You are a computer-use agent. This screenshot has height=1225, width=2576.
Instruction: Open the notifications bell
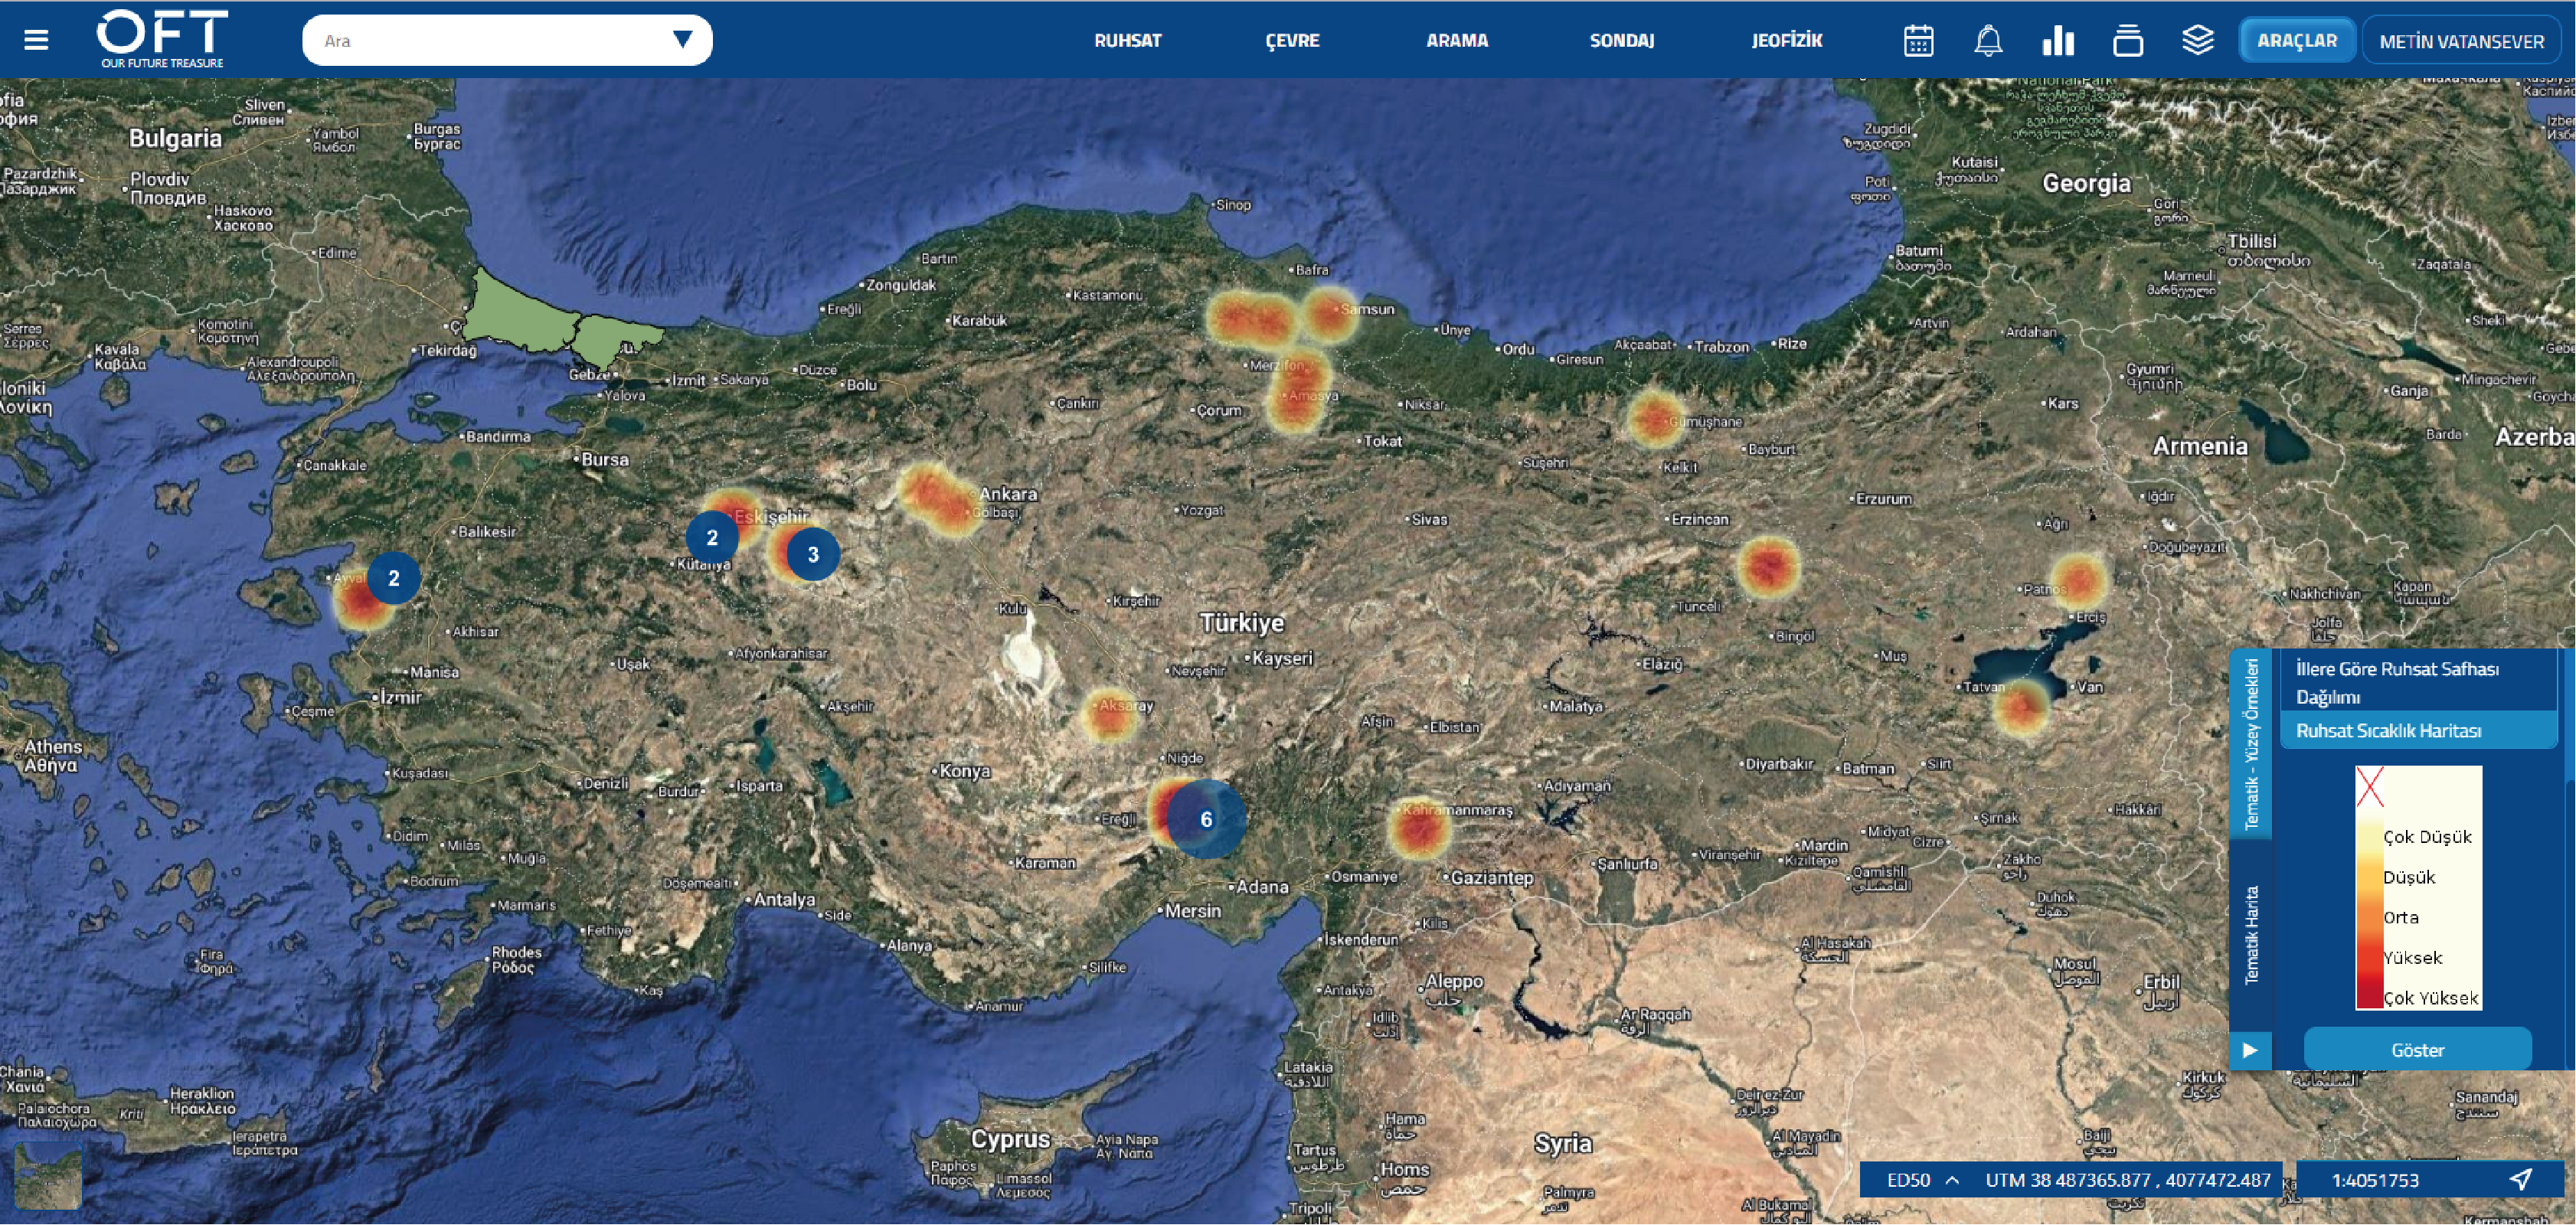tap(1988, 41)
